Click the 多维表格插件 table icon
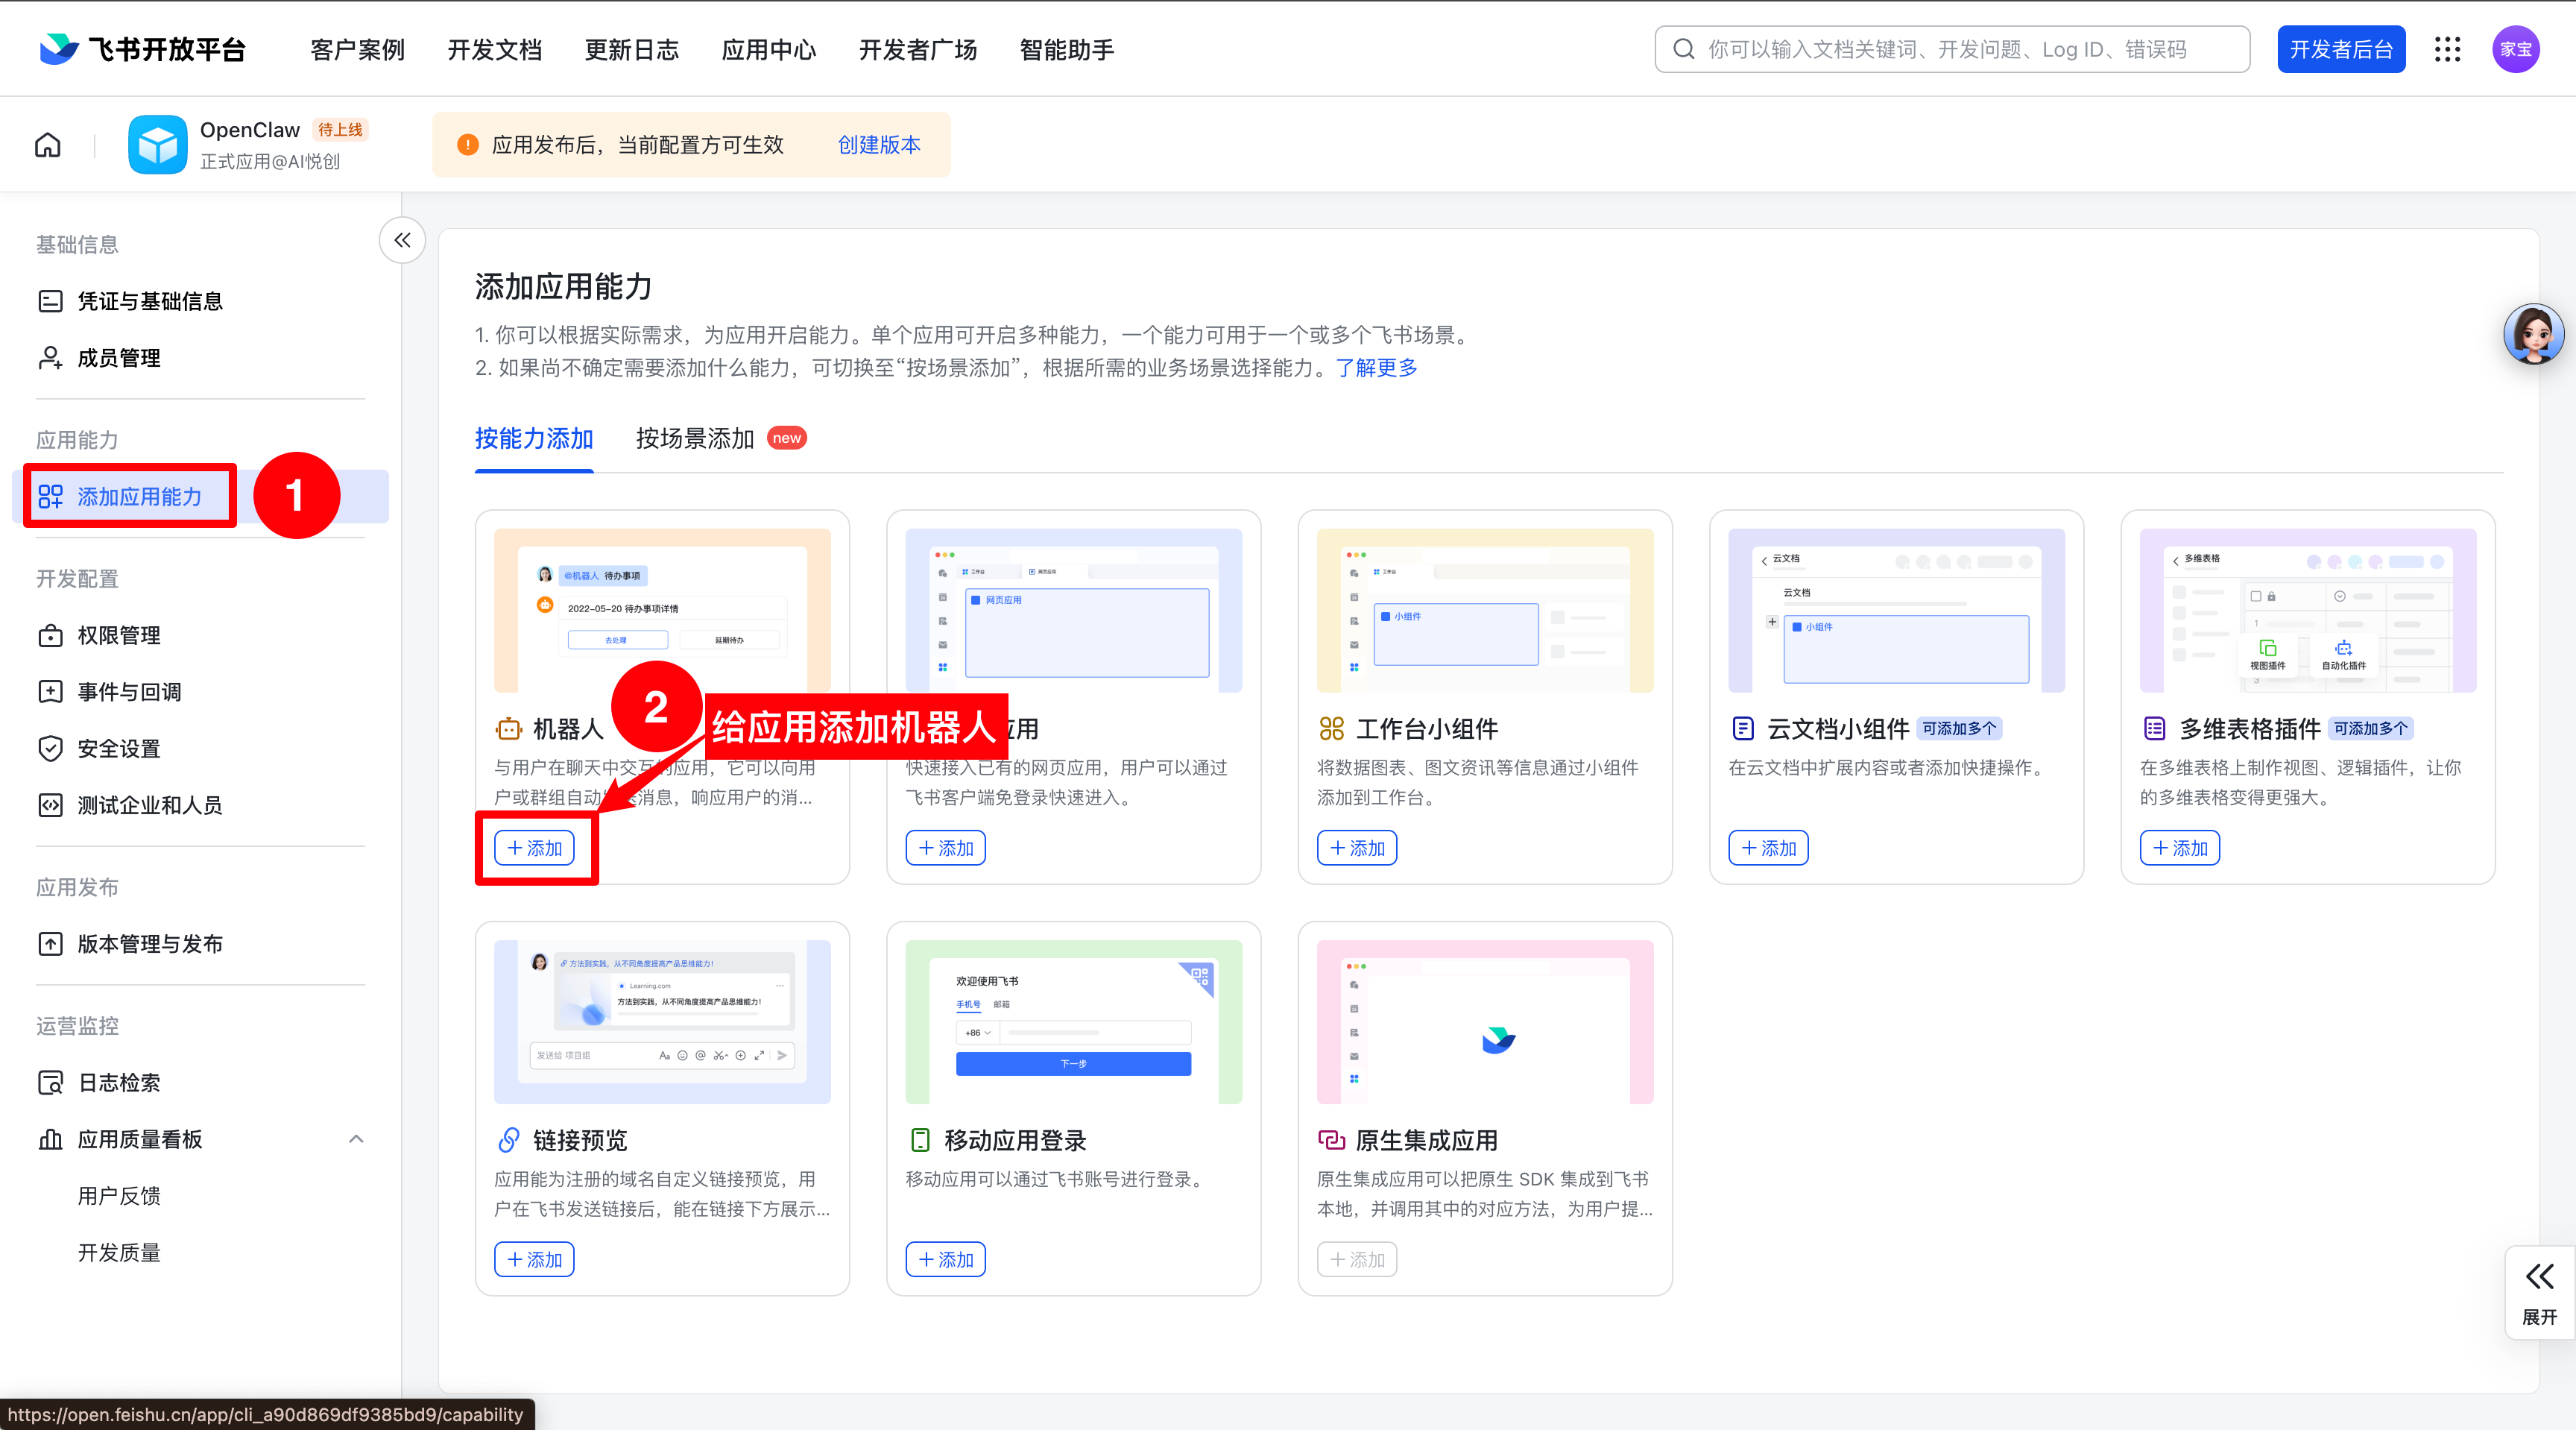This screenshot has height=1430, width=2576. 2155,729
